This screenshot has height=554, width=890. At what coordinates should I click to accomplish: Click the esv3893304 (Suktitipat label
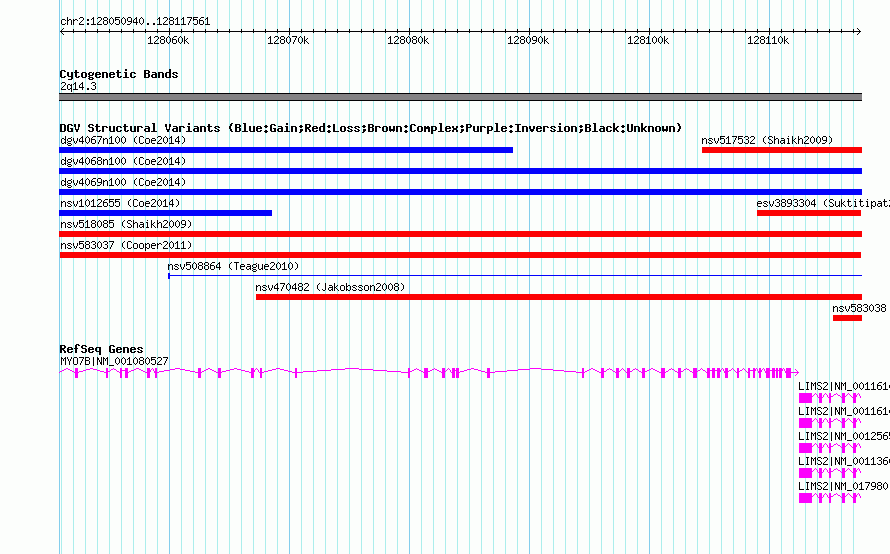[x=823, y=203]
